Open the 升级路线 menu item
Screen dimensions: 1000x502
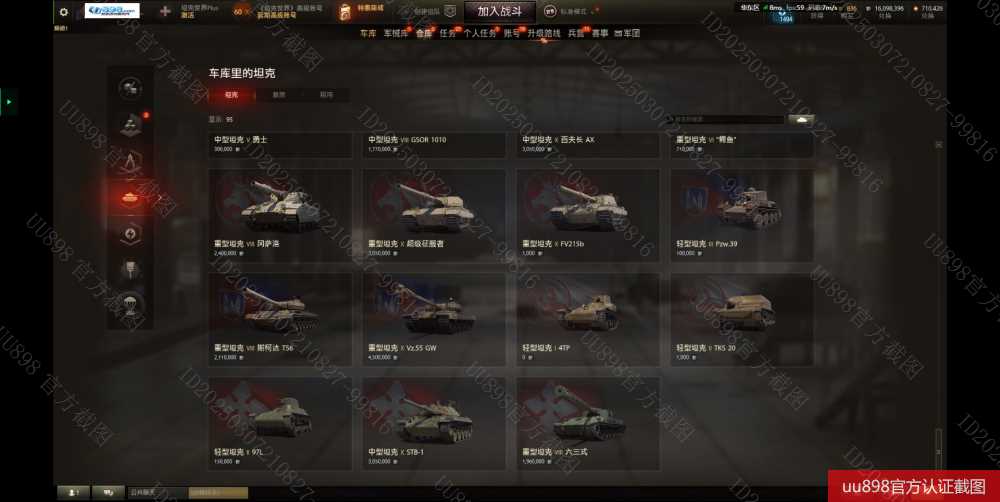543,33
